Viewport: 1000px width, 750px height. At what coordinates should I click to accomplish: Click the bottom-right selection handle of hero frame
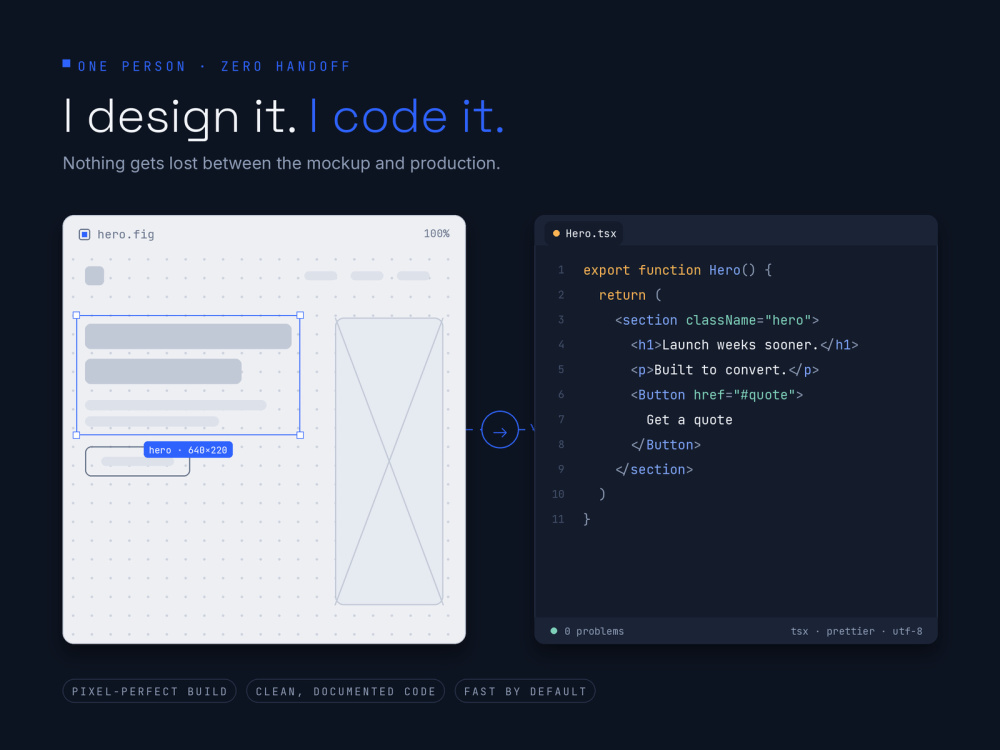(300, 435)
